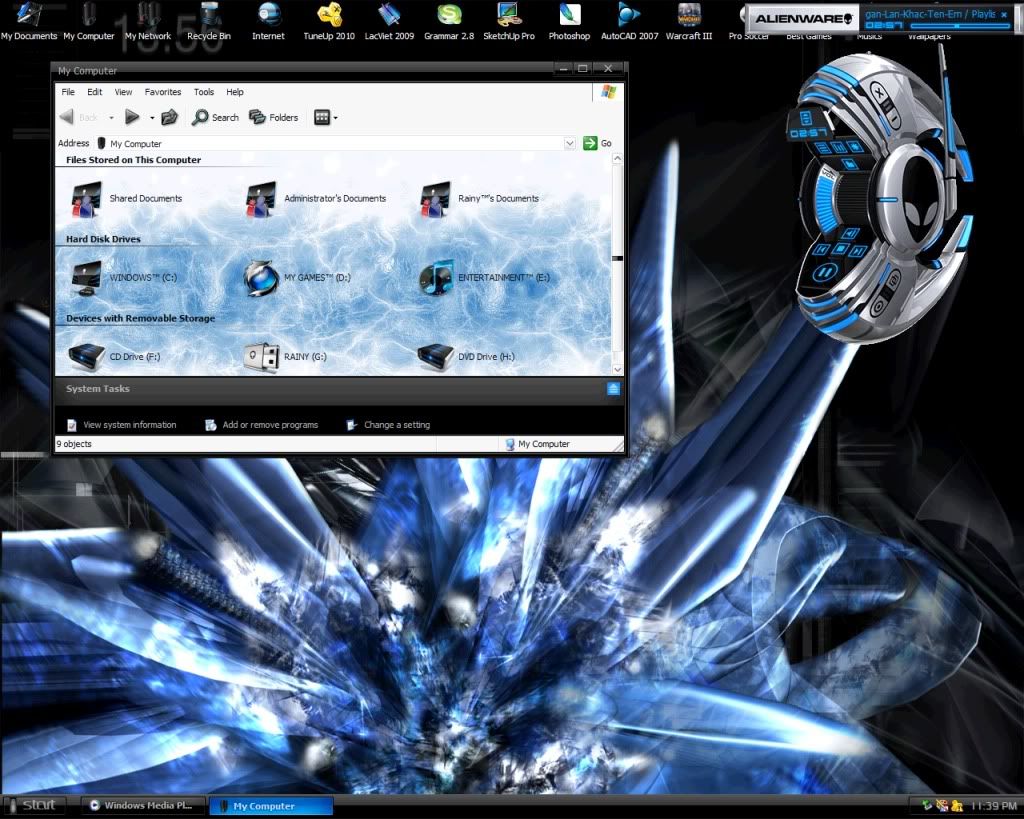This screenshot has height=819, width=1024.
Task: Close the Alienware track title bar
Action: (x=1004, y=14)
